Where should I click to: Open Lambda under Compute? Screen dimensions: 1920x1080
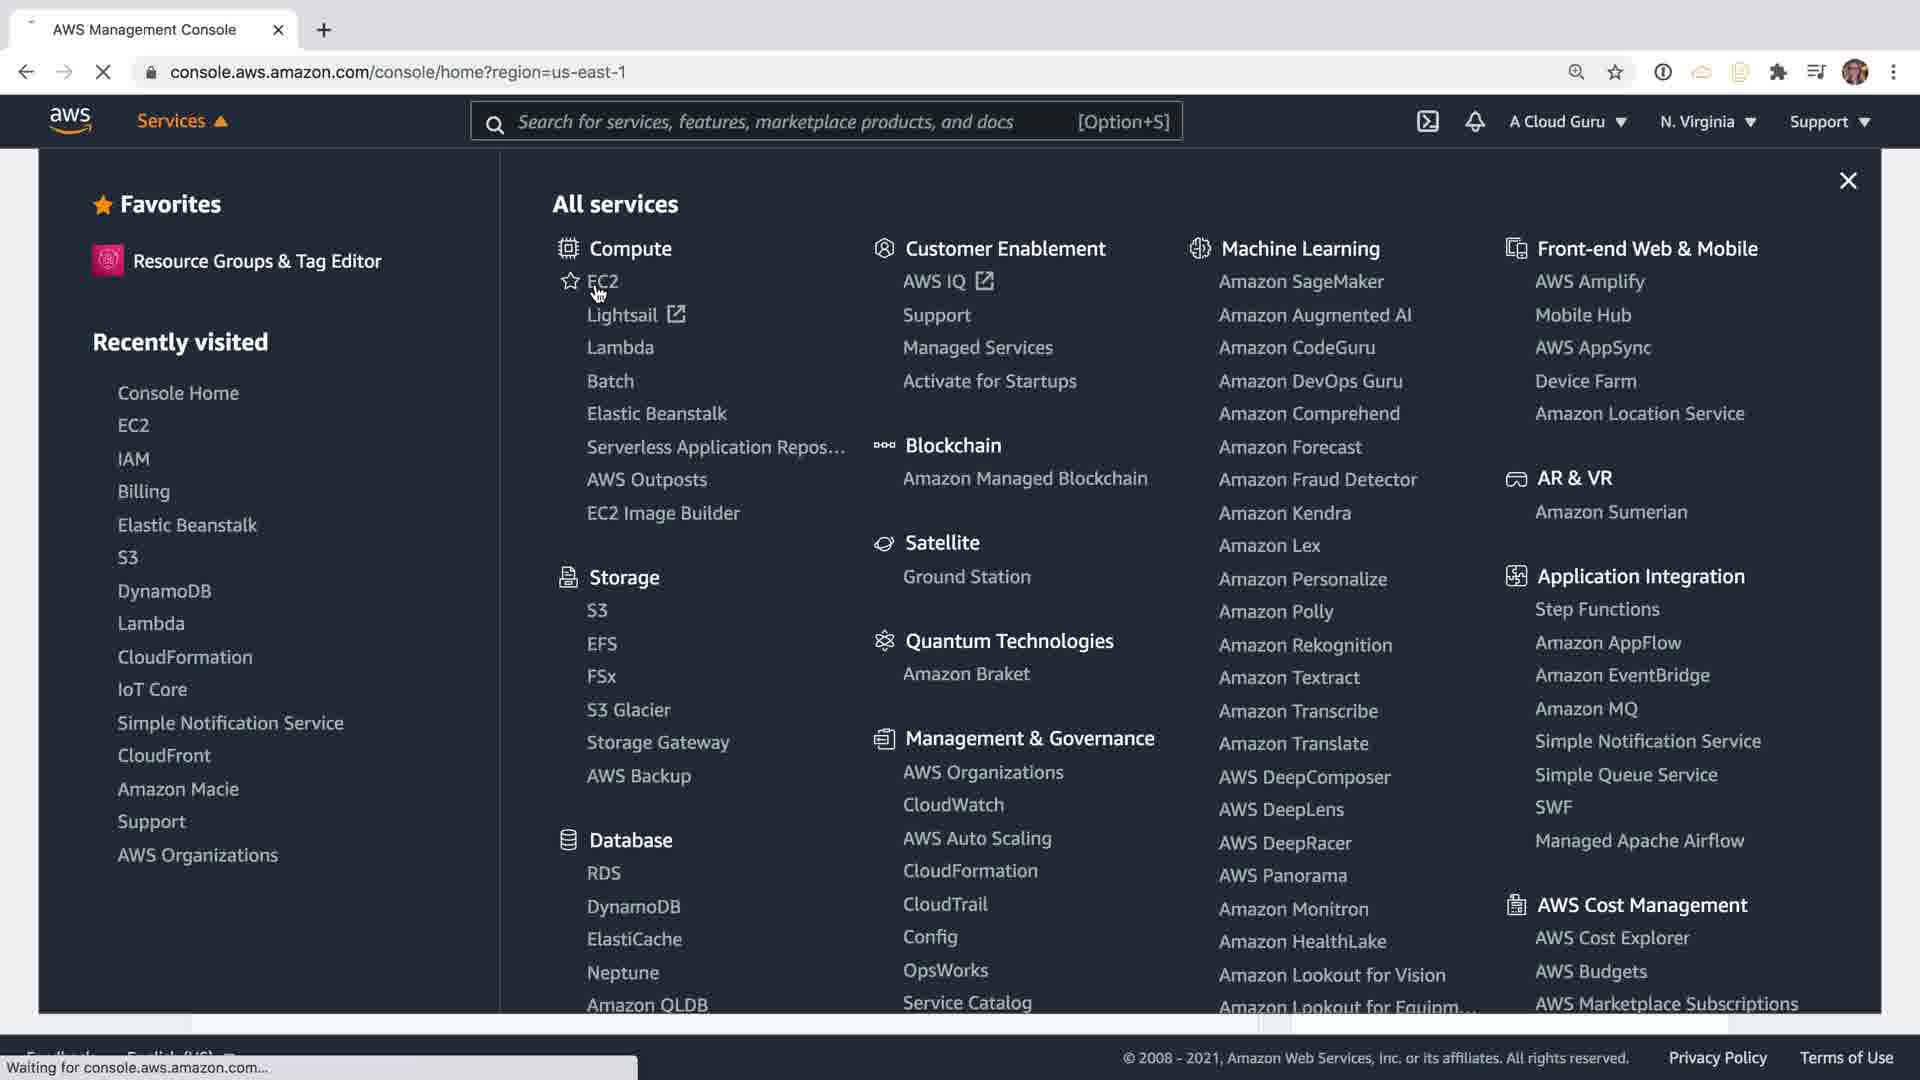pos(620,347)
